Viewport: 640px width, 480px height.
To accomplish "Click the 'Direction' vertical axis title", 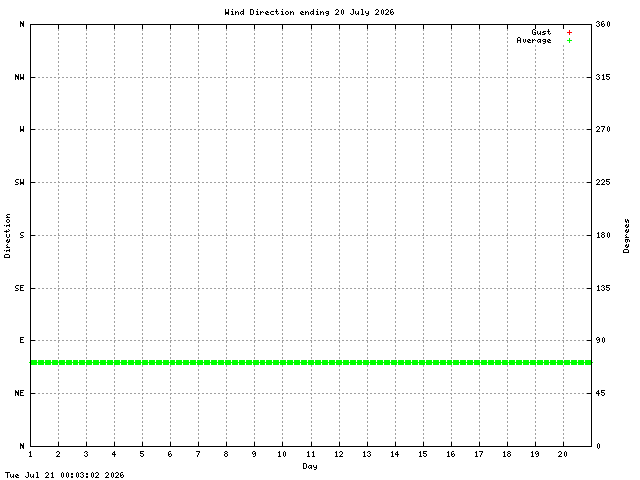I will coord(7,236).
